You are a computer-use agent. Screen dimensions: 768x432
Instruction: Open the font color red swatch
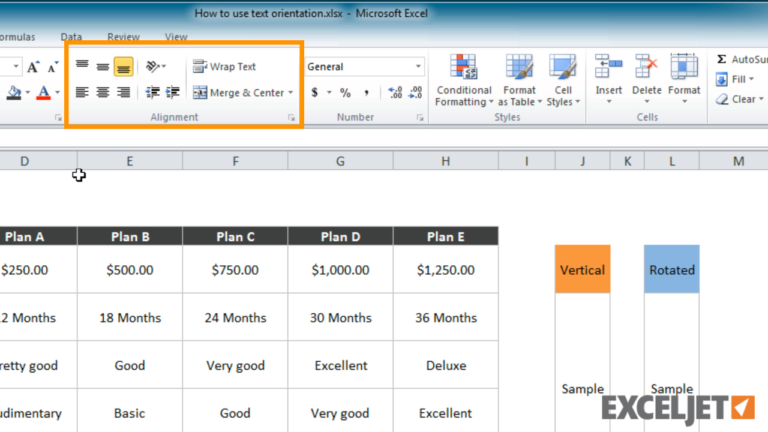click(43, 93)
